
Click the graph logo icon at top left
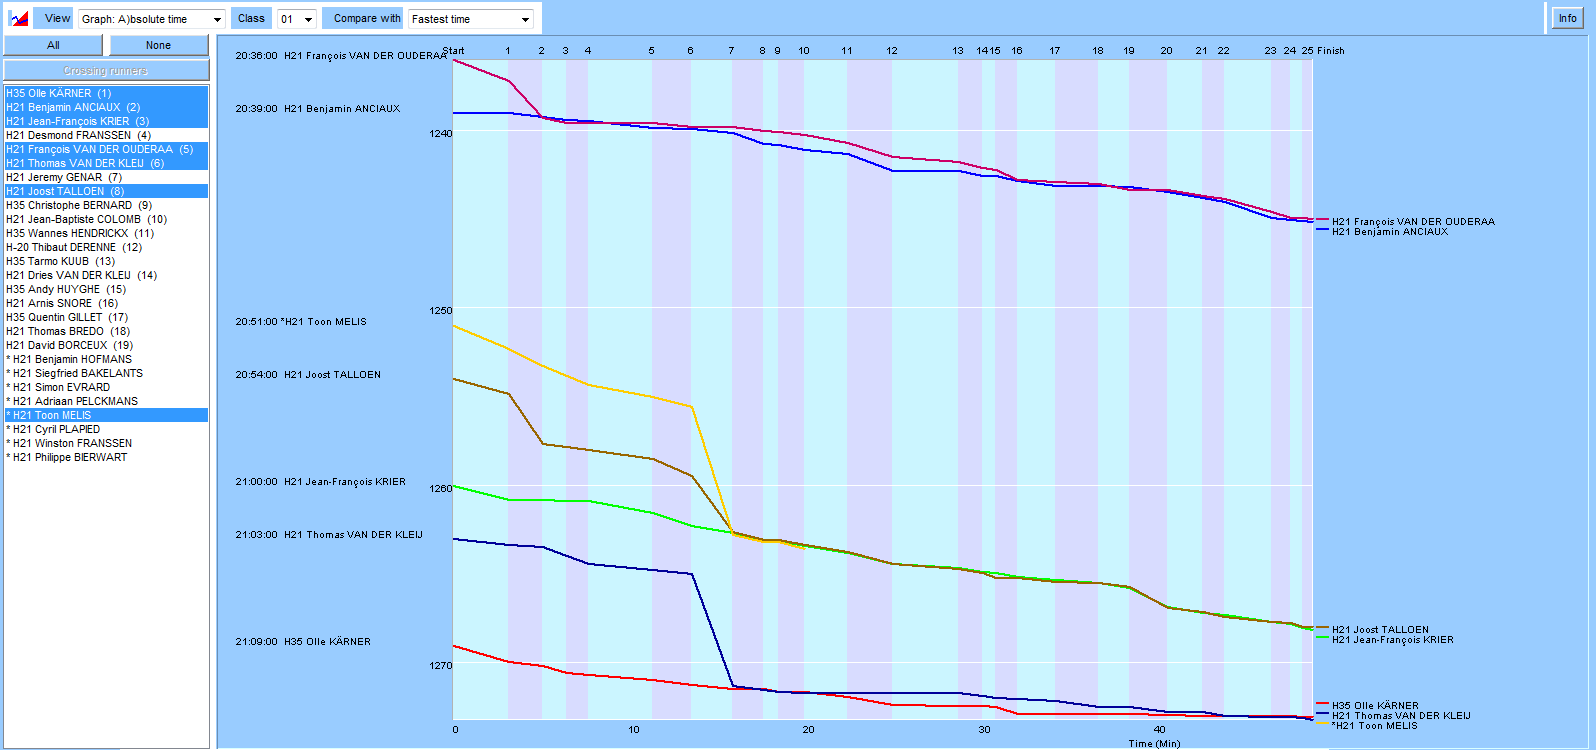(x=18, y=18)
